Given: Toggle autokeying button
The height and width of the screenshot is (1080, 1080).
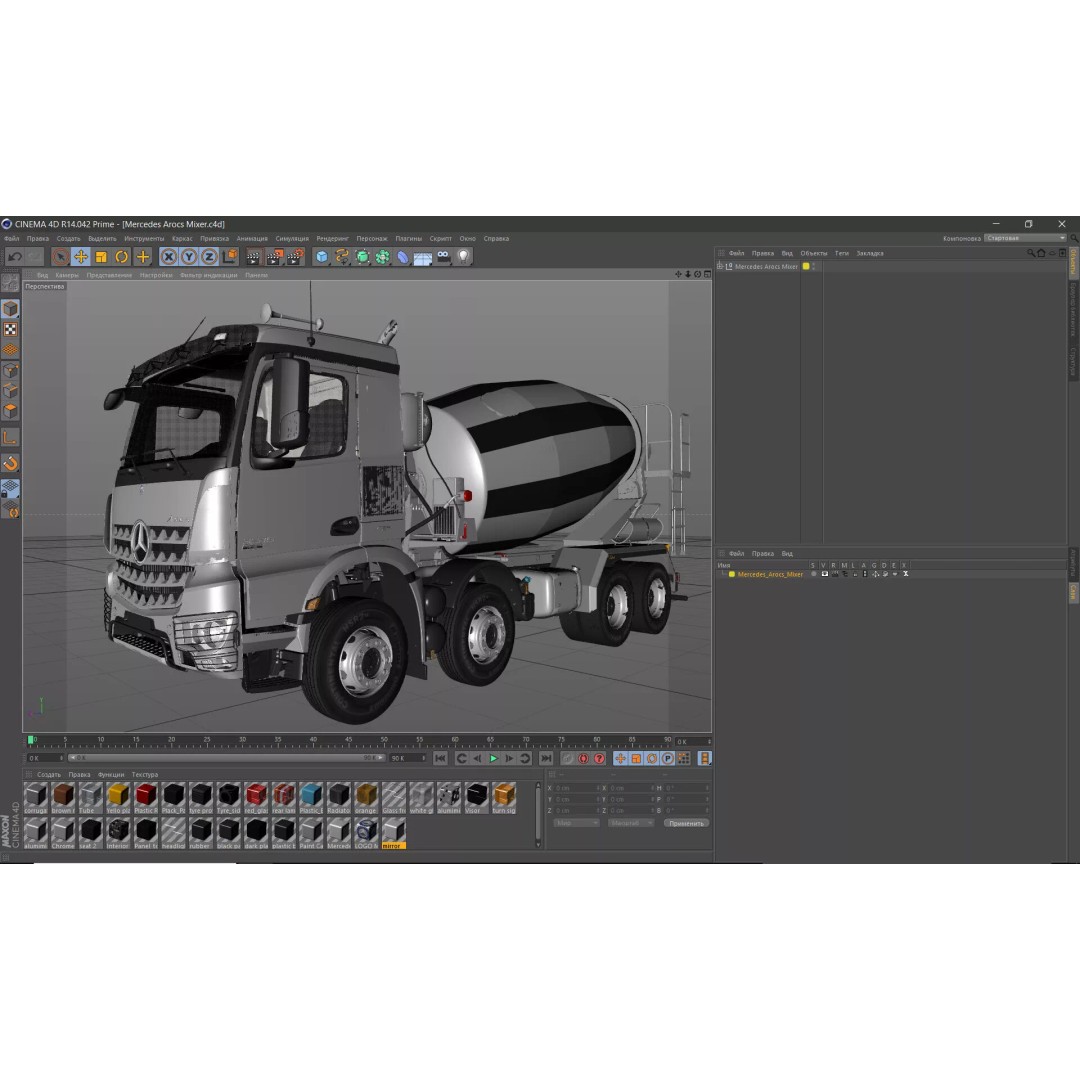Looking at the screenshot, I should click(x=583, y=758).
